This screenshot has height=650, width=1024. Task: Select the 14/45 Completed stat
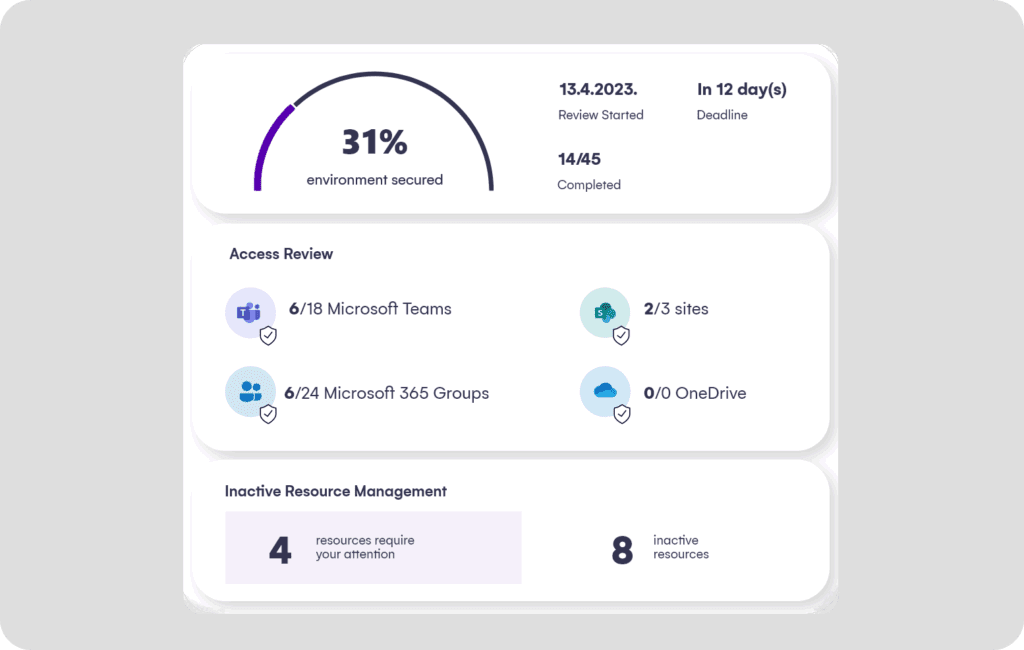[x=586, y=170]
